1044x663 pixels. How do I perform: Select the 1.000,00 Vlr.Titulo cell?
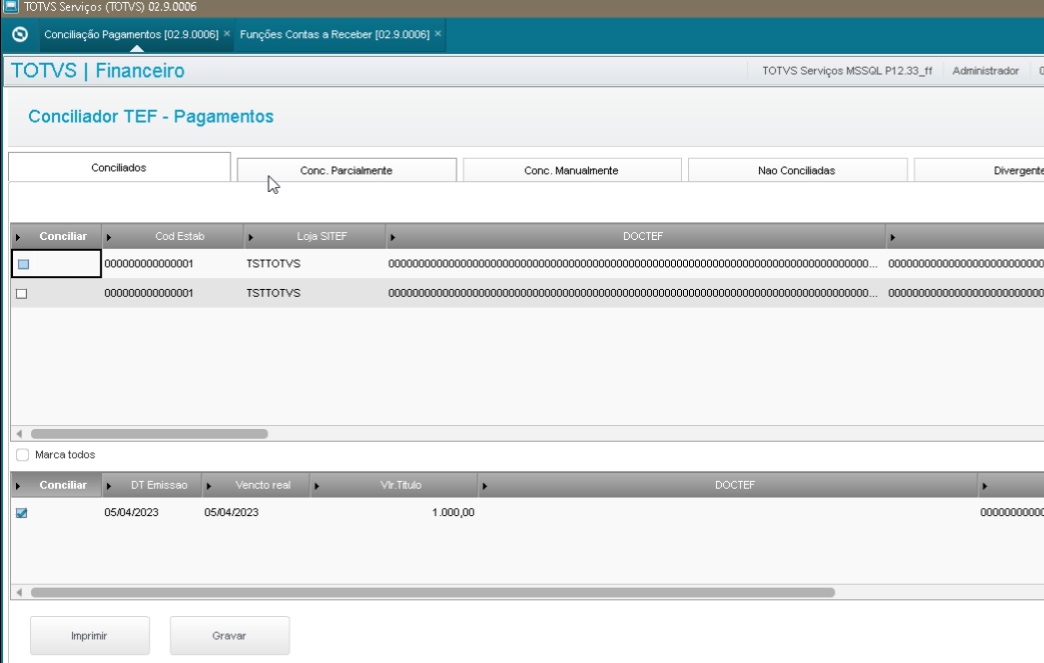tap(394, 513)
